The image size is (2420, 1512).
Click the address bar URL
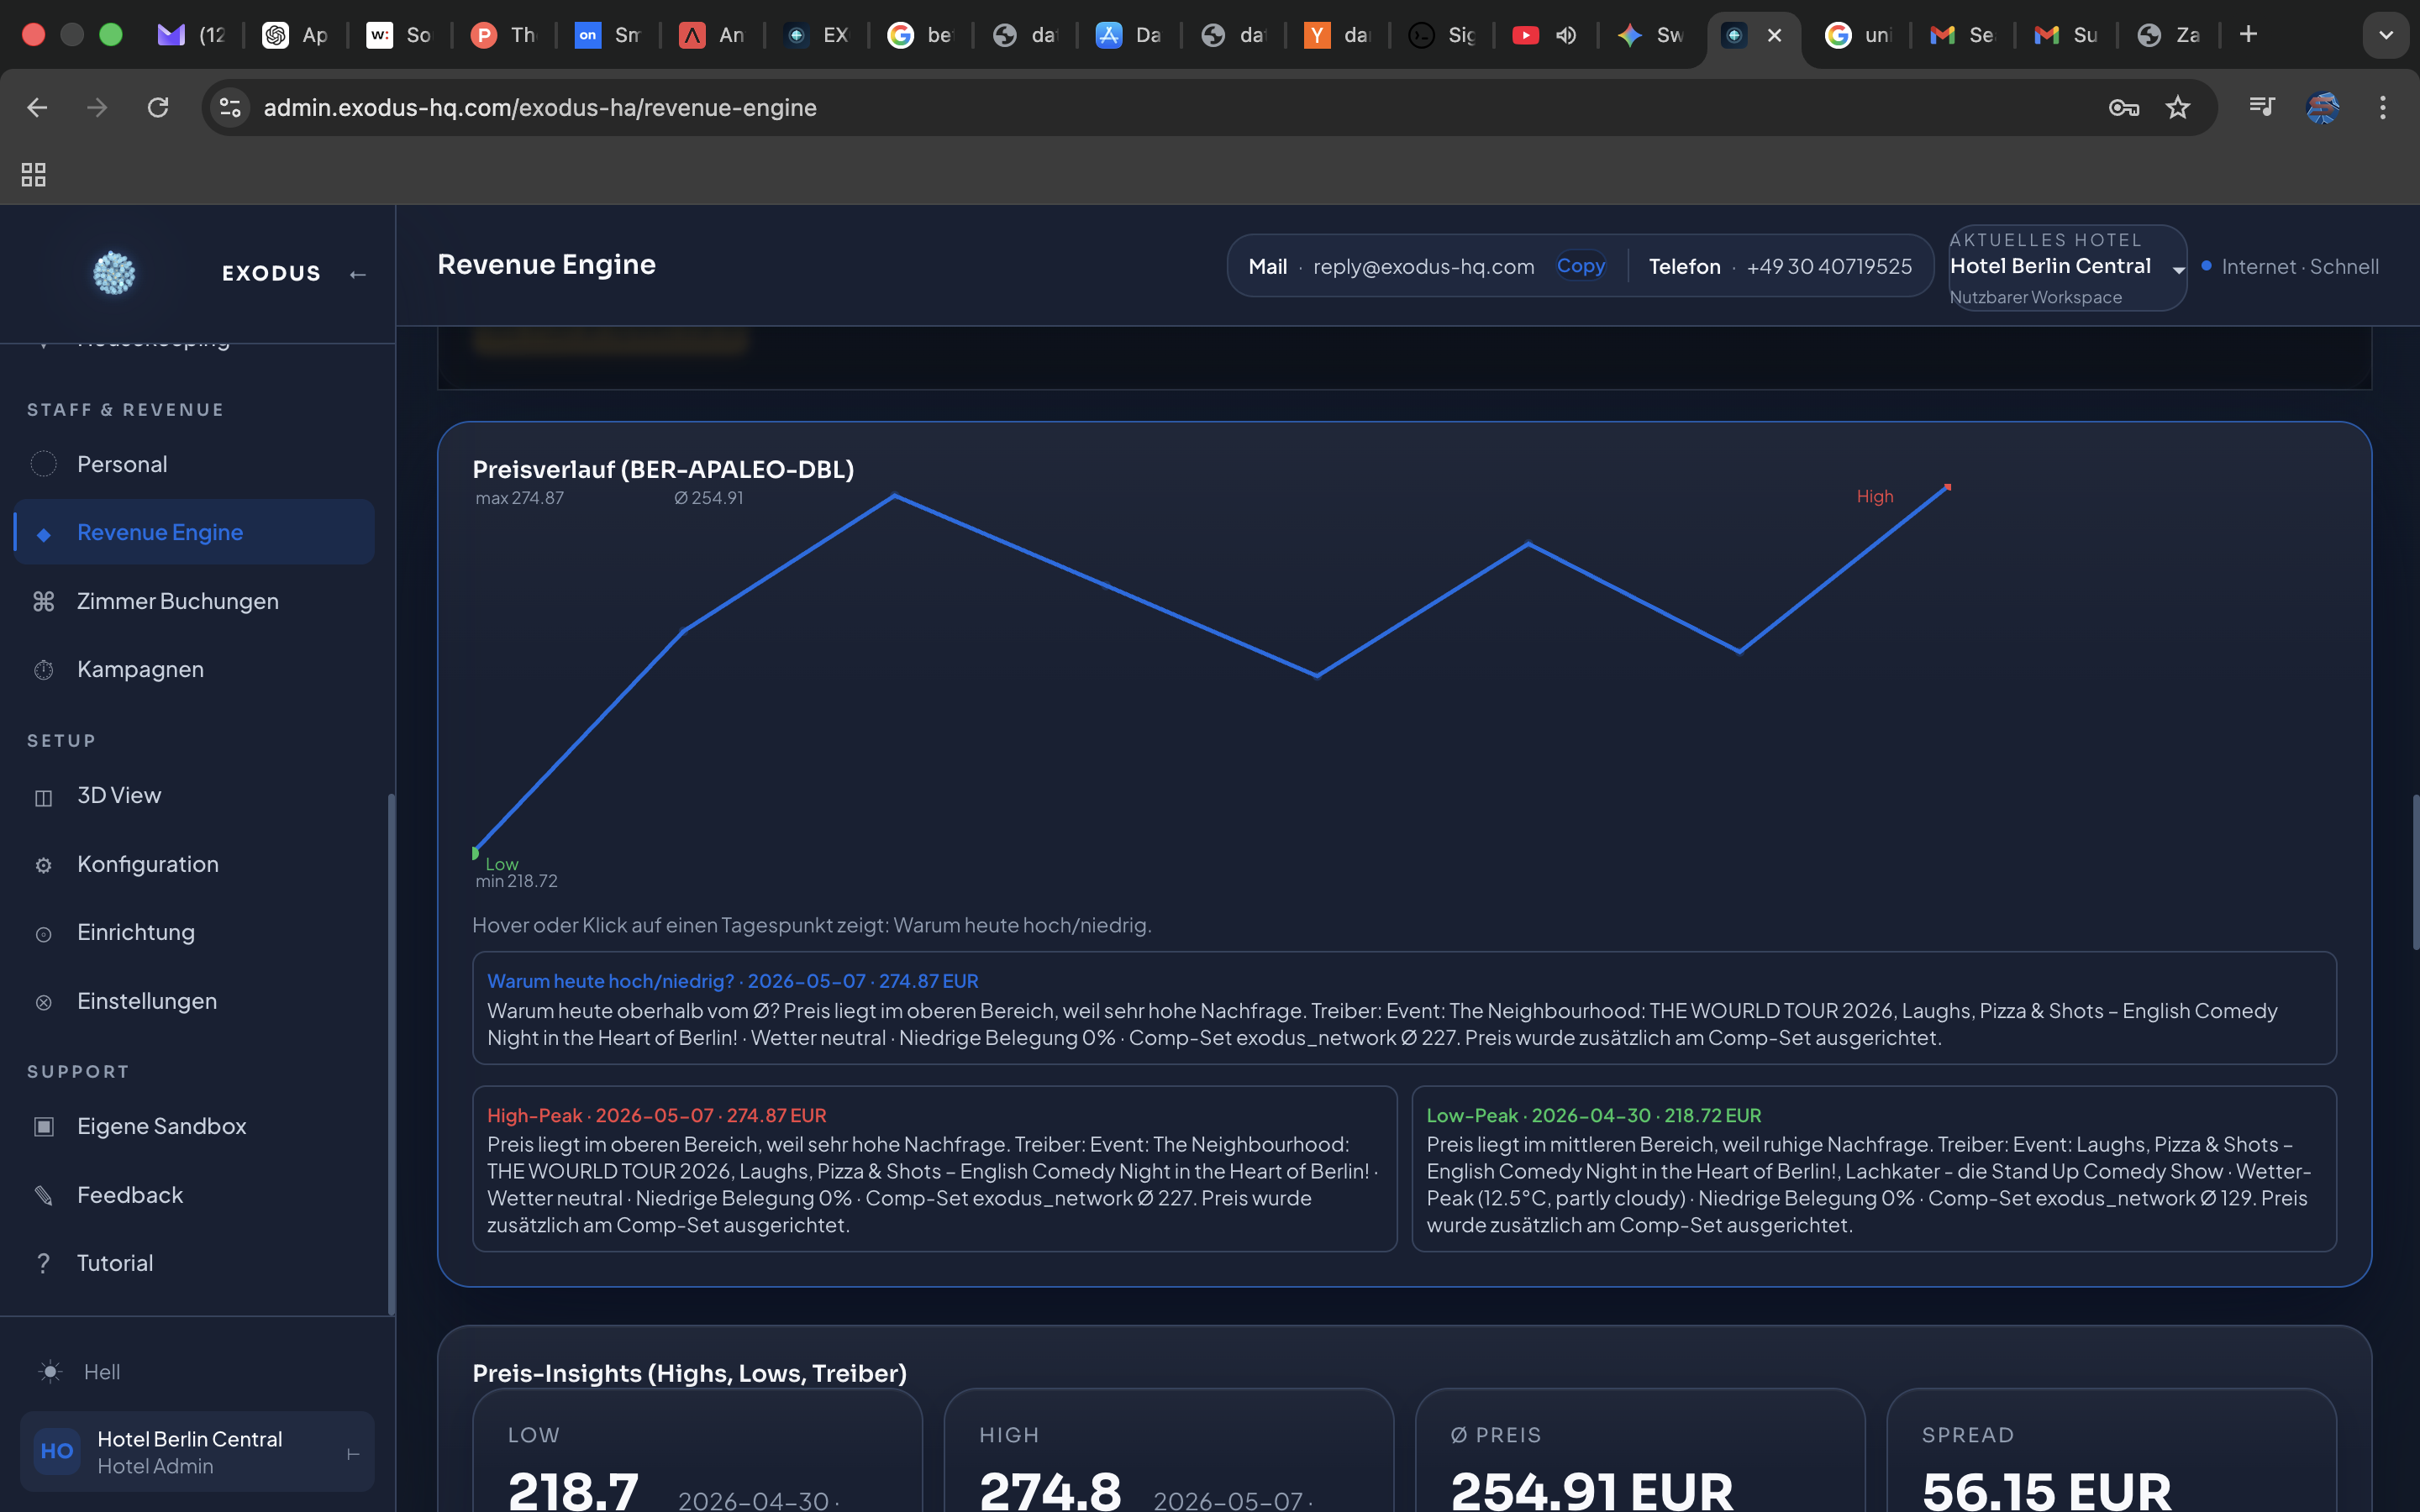click(x=540, y=107)
